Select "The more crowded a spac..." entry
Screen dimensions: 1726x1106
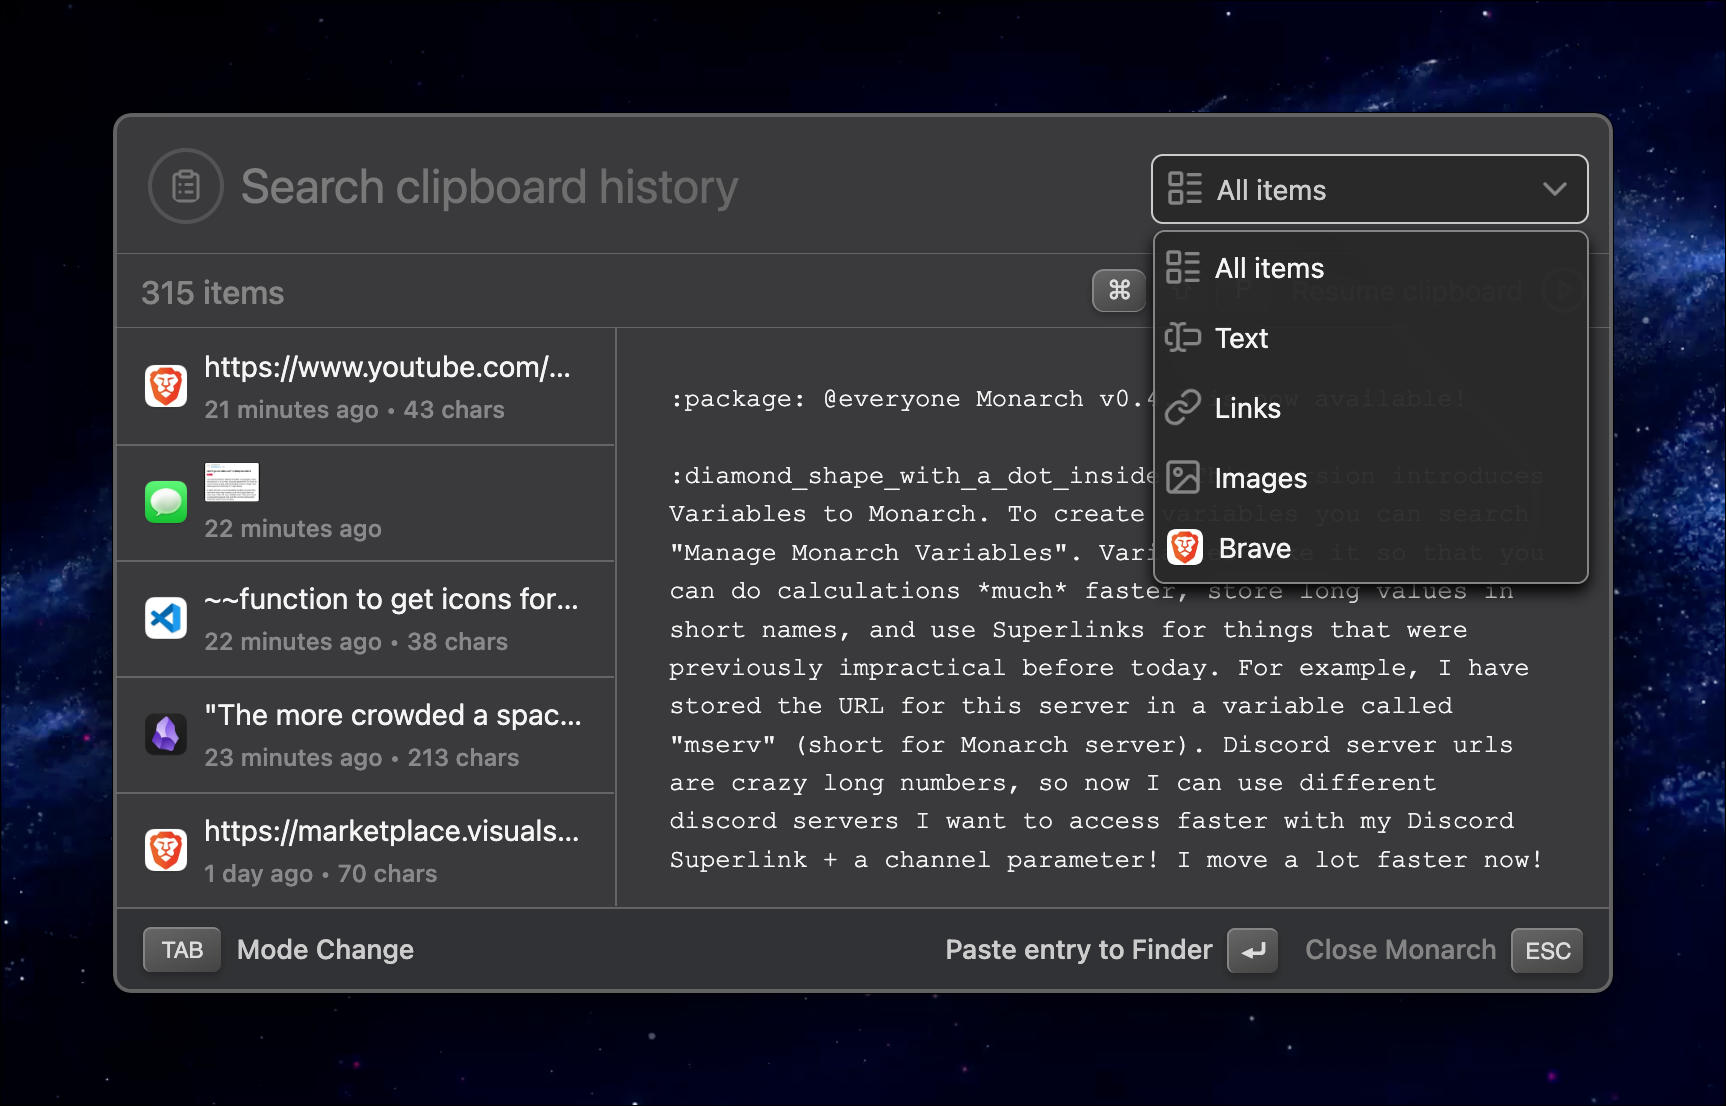[x=366, y=735]
